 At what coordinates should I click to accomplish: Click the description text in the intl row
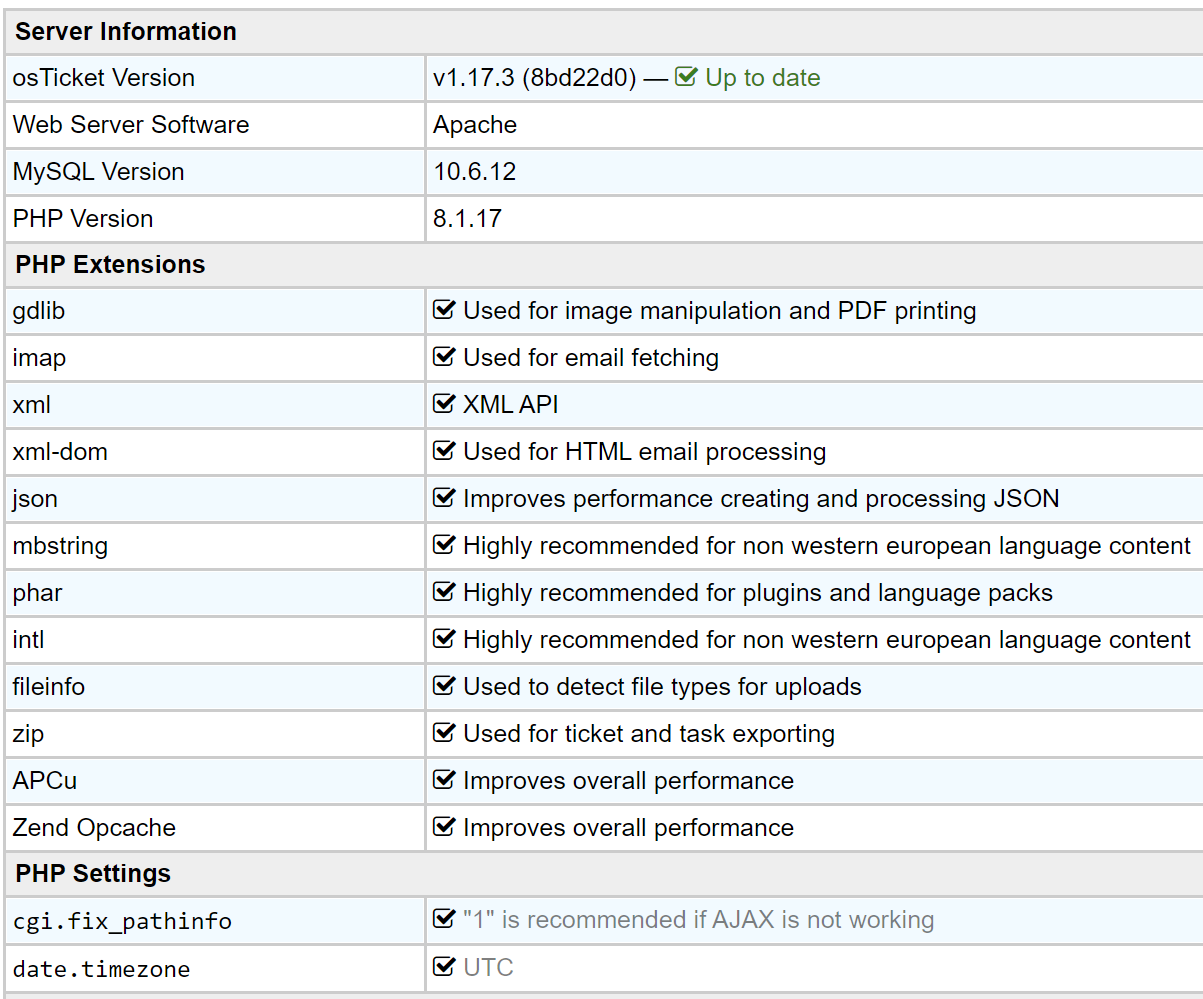[827, 640]
